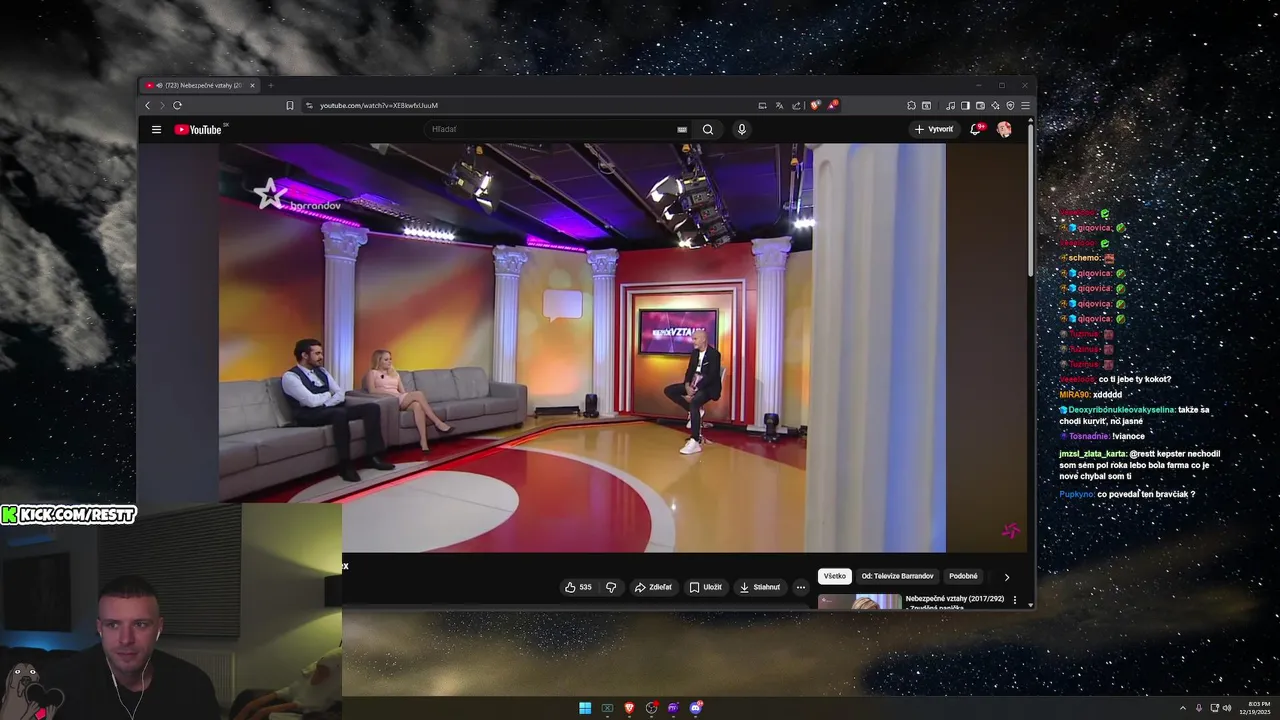Viewport: 1280px width, 720px height.
Task: Show hidden tray icons chevron
Action: click(x=1183, y=708)
